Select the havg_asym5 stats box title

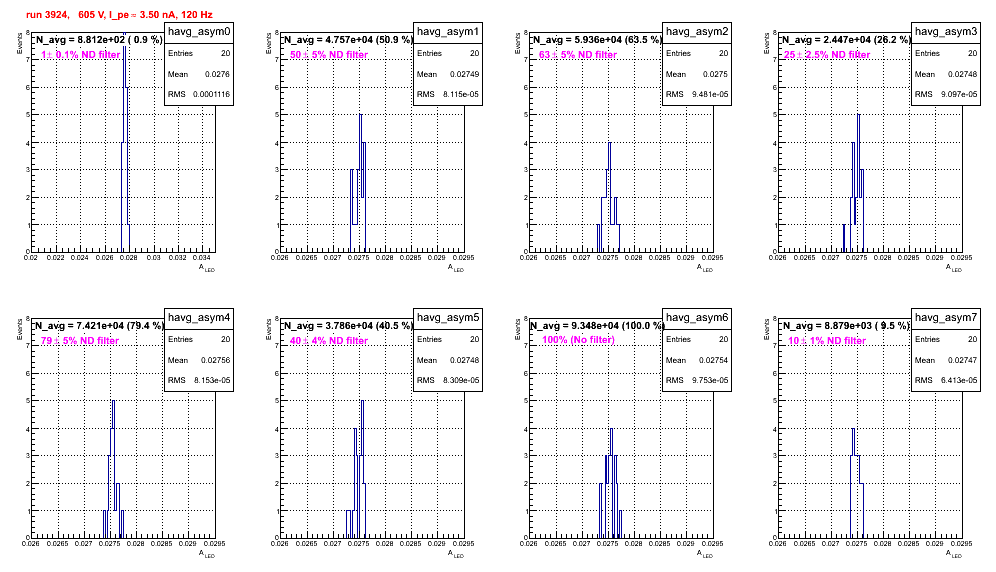(448, 318)
